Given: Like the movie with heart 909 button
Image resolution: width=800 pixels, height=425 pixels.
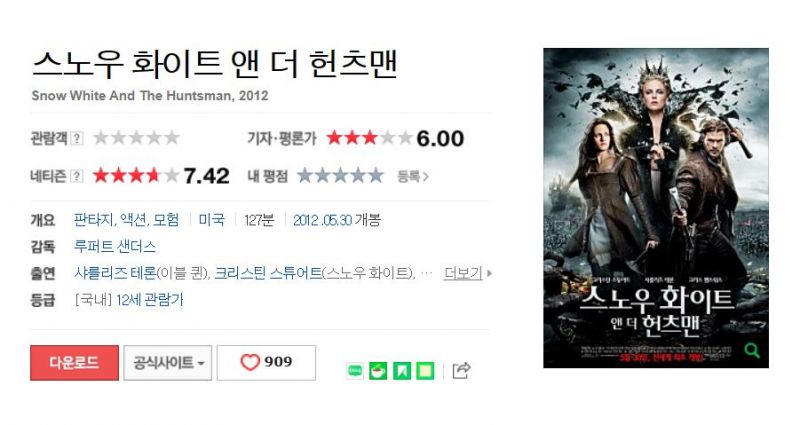Looking at the screenshot, I should 266,362.
